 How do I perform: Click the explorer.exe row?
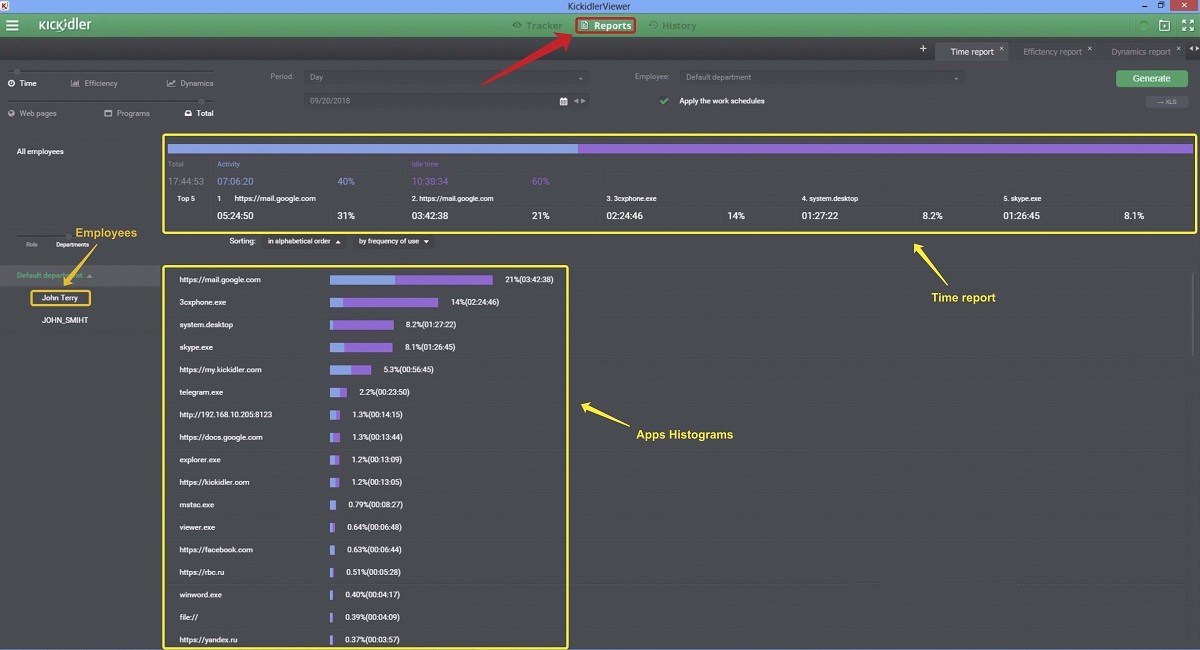click(365, 460)
